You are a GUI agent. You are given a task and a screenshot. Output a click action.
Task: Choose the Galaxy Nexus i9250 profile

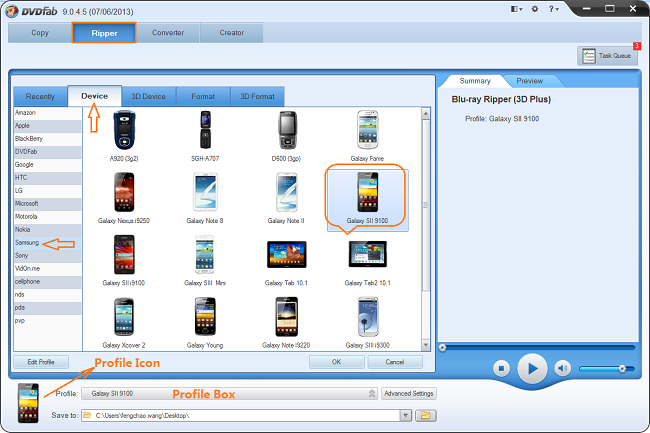click(x=124, y=192)
